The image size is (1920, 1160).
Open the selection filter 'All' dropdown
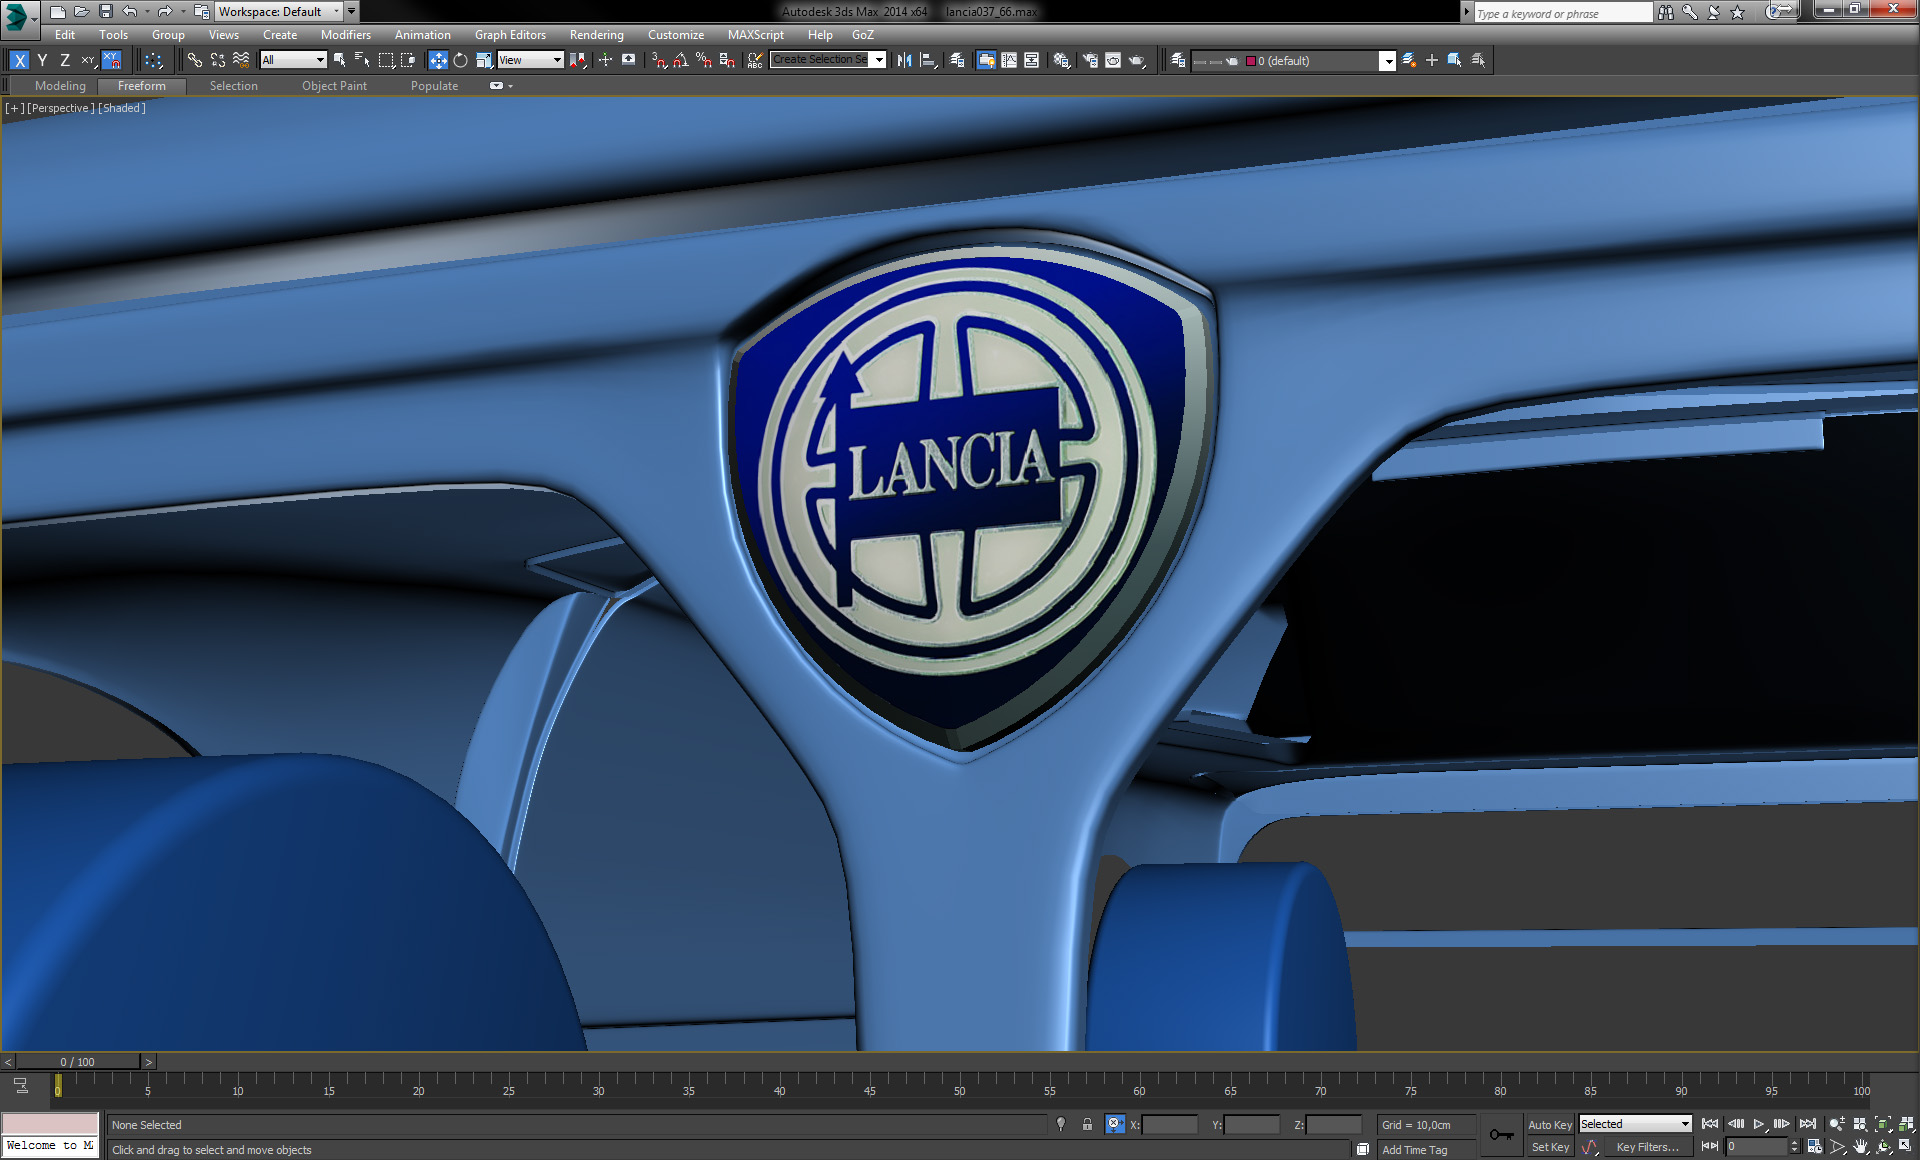pyautogui.click(x=293, y=60)
